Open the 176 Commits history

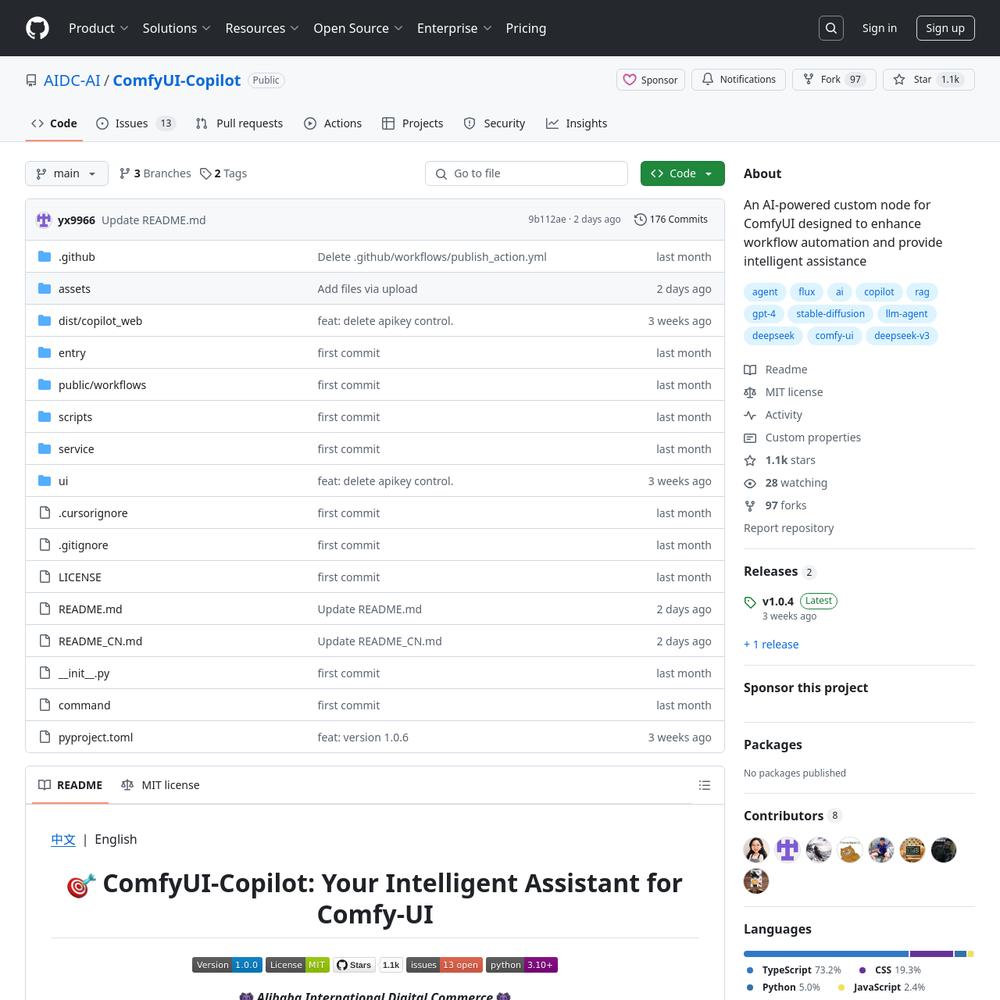(670, 219)
